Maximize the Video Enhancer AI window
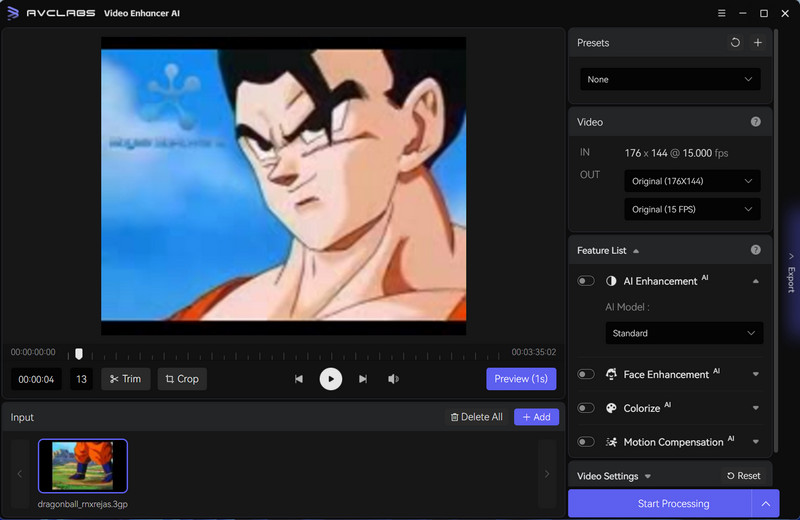 764,13
